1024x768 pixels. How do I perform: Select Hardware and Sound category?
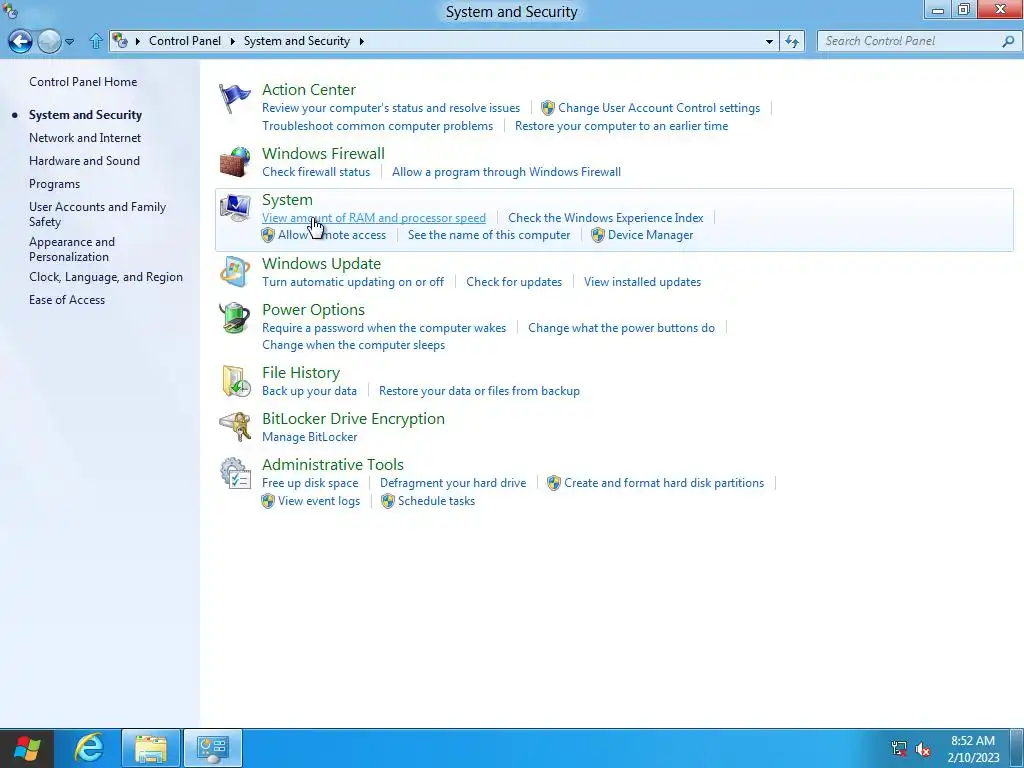click(x=84, y=161)
